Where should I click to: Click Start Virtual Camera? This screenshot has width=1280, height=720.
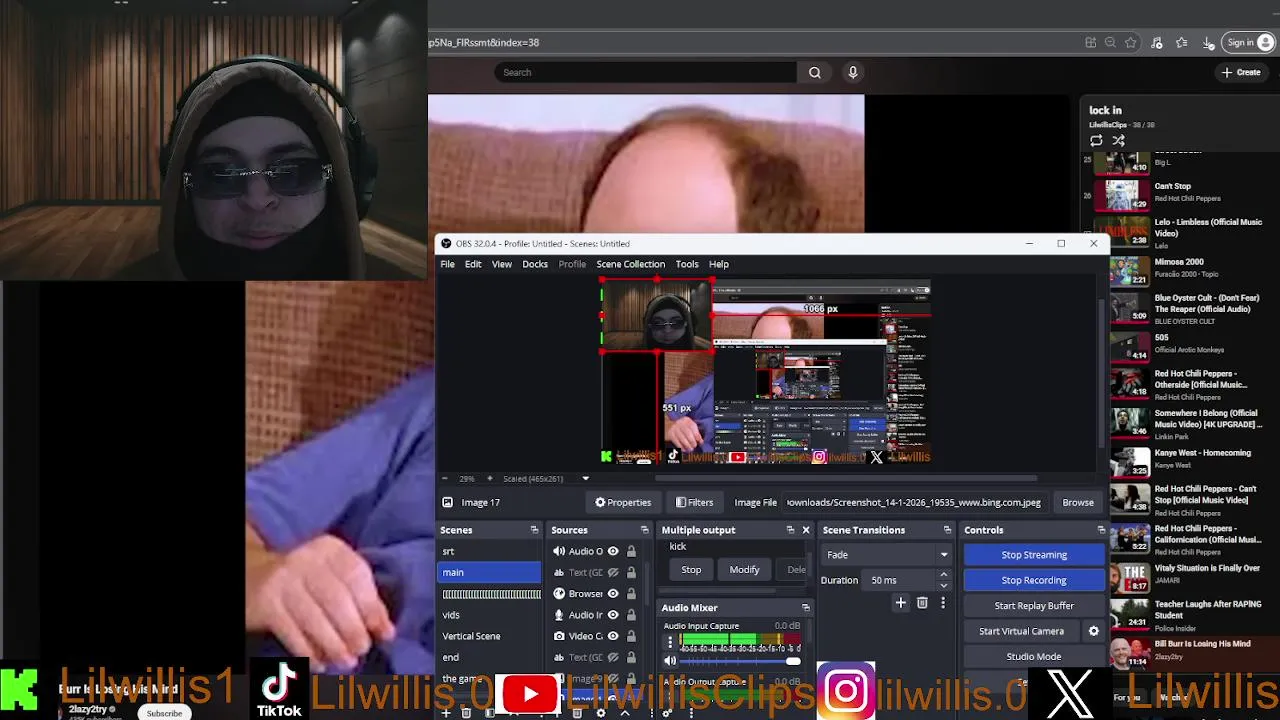(1021, 631)
